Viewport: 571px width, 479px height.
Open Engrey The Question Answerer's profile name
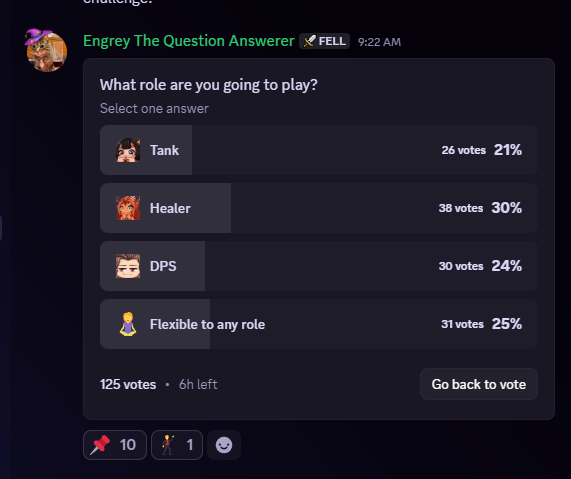point(189,41)
